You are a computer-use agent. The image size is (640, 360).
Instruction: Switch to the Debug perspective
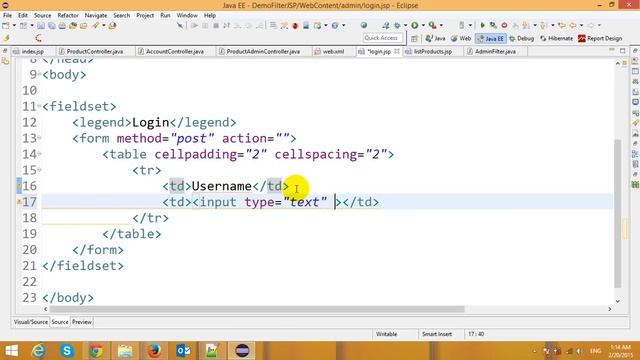pyautogui.click(x=522, y=38)
